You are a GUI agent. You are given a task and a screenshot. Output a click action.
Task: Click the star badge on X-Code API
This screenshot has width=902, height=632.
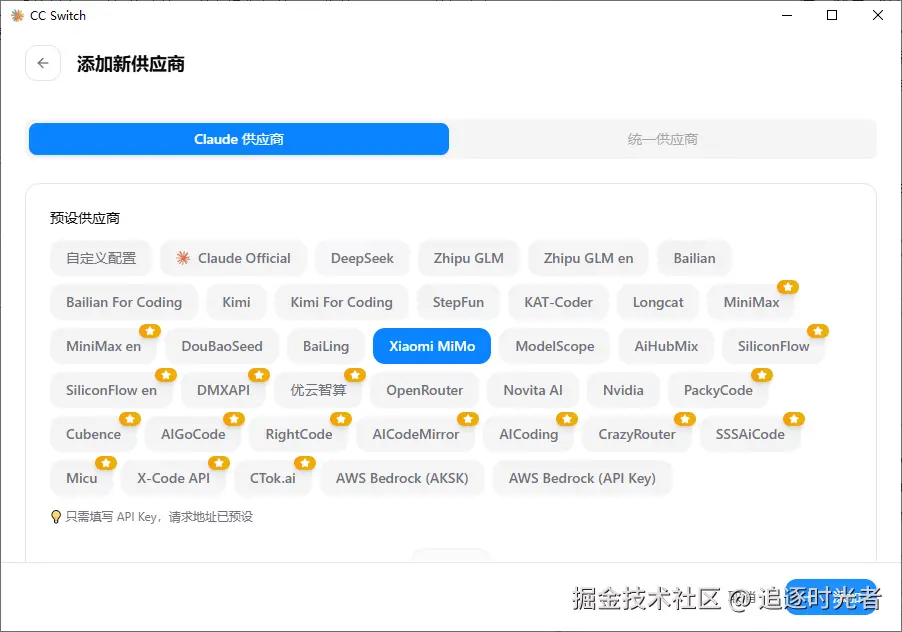coord(219,463)
